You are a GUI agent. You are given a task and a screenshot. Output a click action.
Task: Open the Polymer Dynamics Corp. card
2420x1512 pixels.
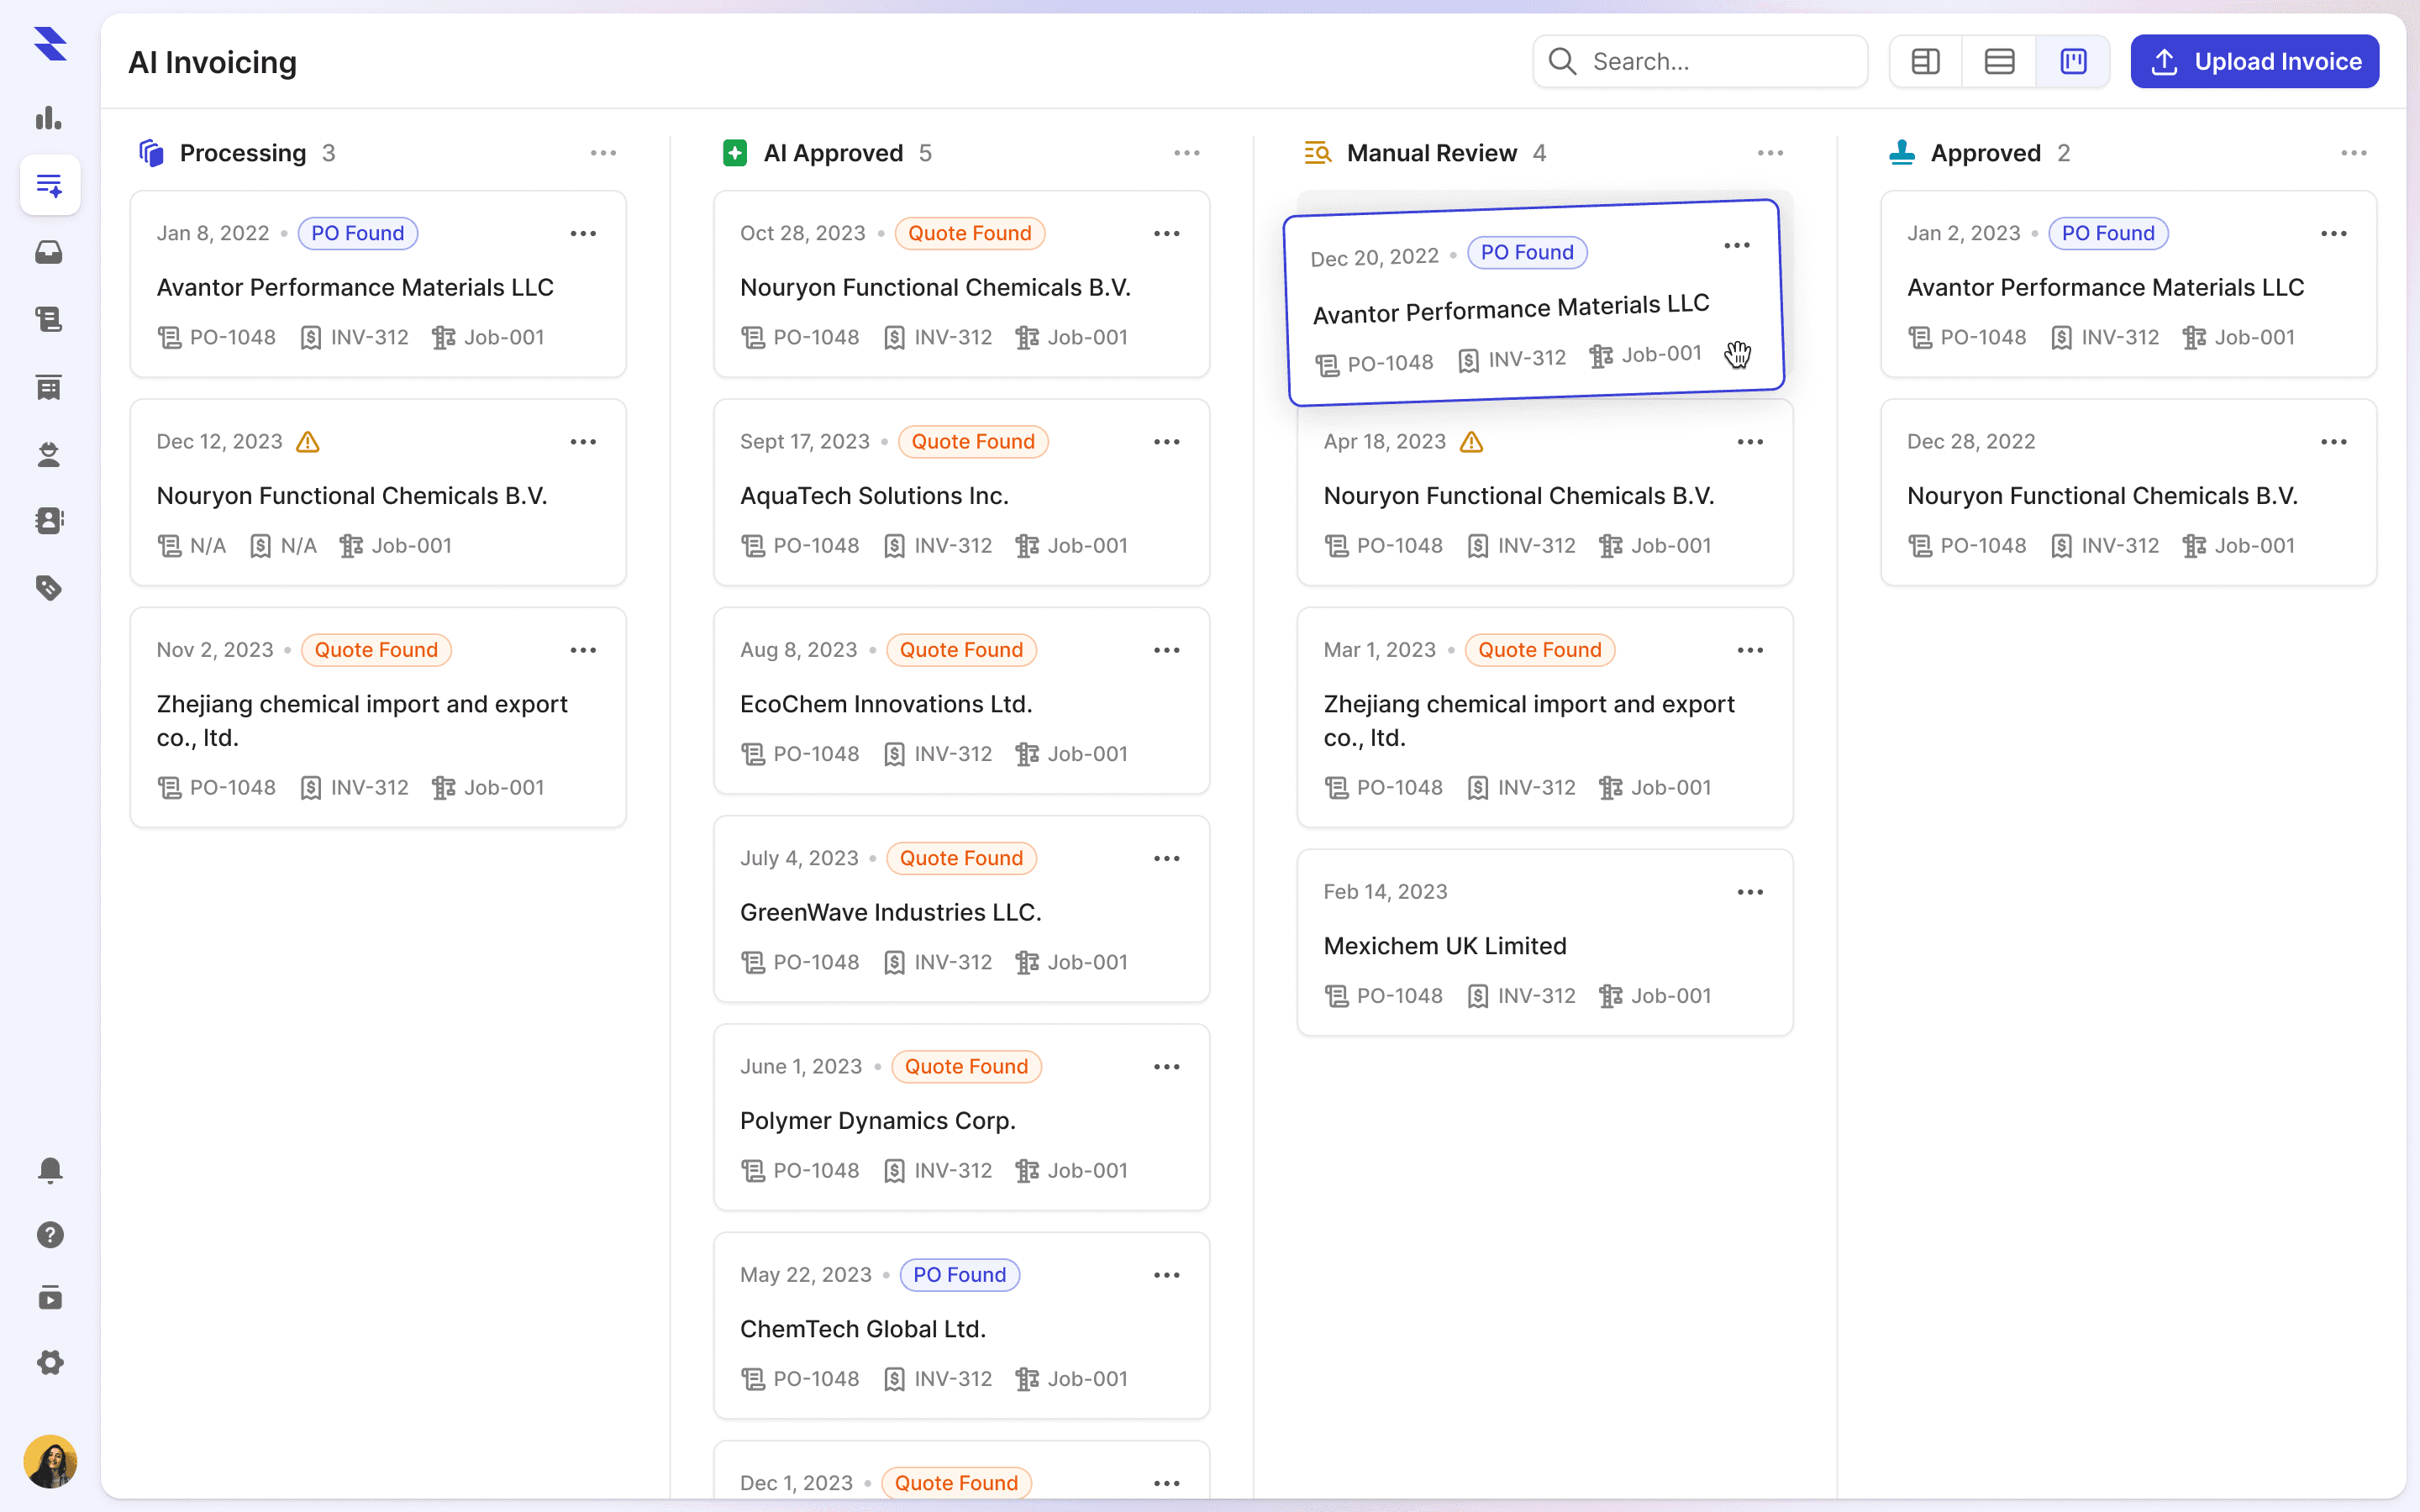962,1117
